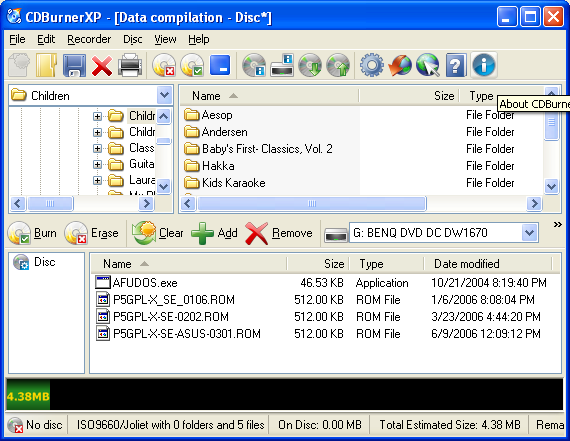Click the No disc status icon

[15, 425]
